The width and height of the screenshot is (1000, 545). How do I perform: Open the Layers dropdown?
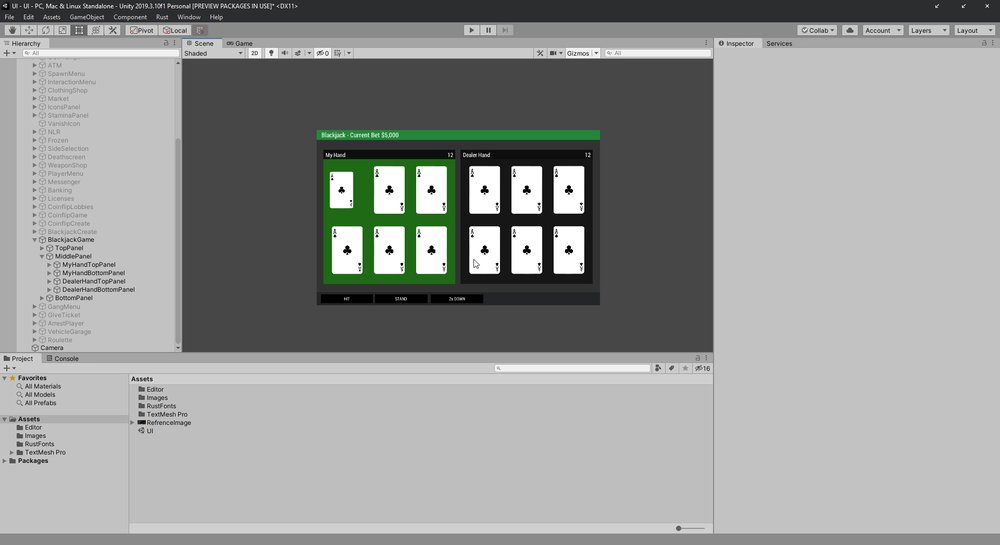(928, 30)
